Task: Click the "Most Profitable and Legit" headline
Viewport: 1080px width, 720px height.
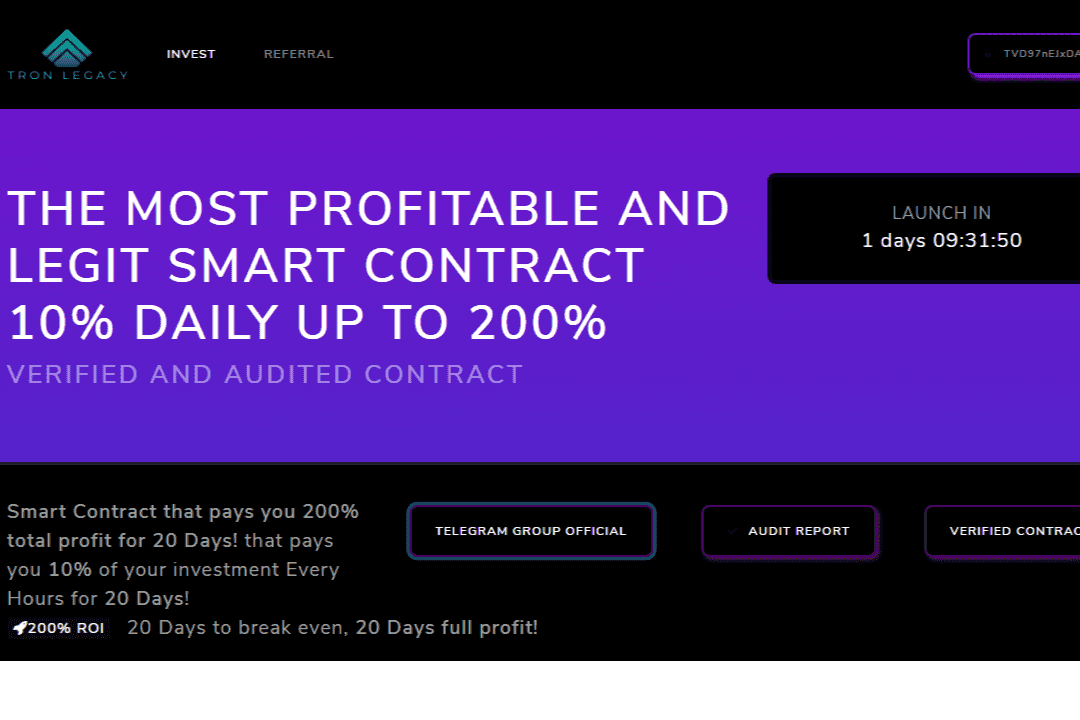Action: pos(368,209)
